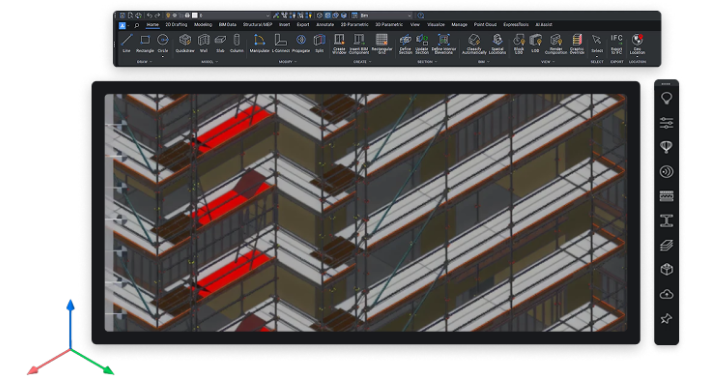This screenshot has width=712, height=379.
Task: Use the L-Connect modify tool
Action: (x=281, y=43)
